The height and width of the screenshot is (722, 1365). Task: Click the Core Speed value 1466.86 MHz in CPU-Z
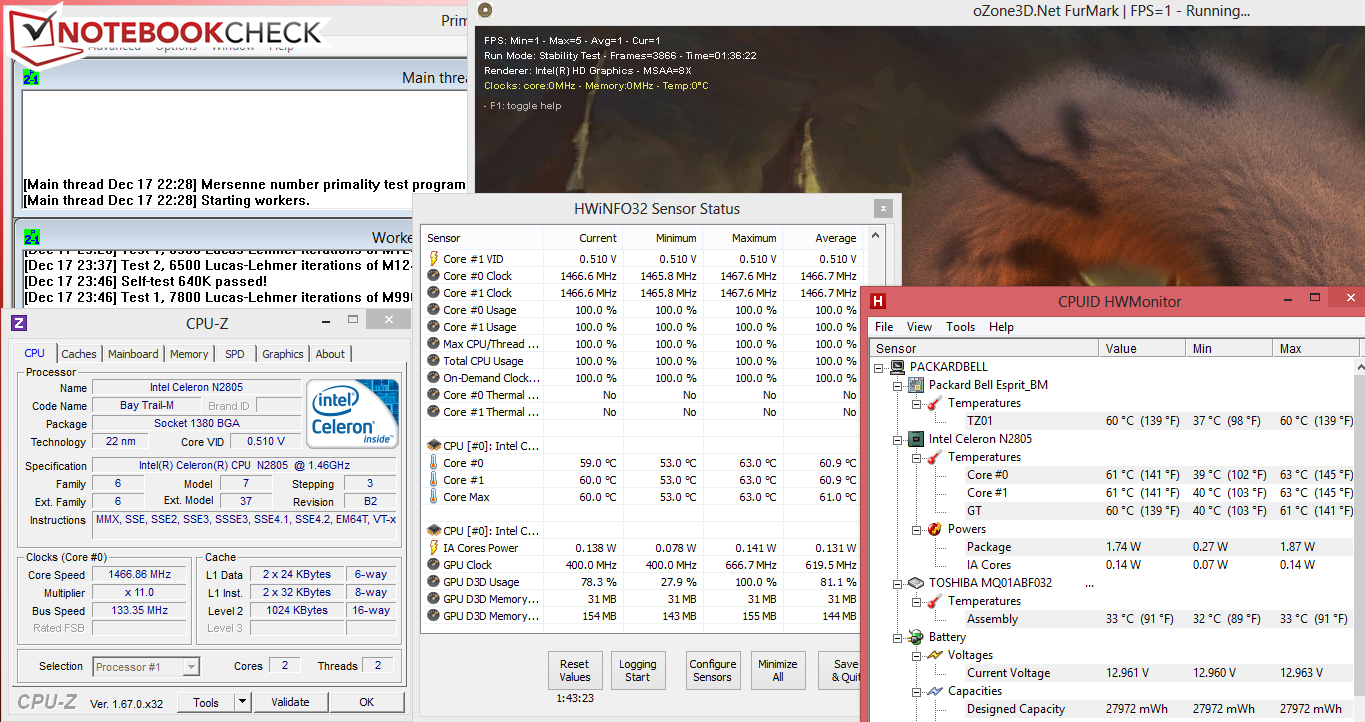[139, 575]
